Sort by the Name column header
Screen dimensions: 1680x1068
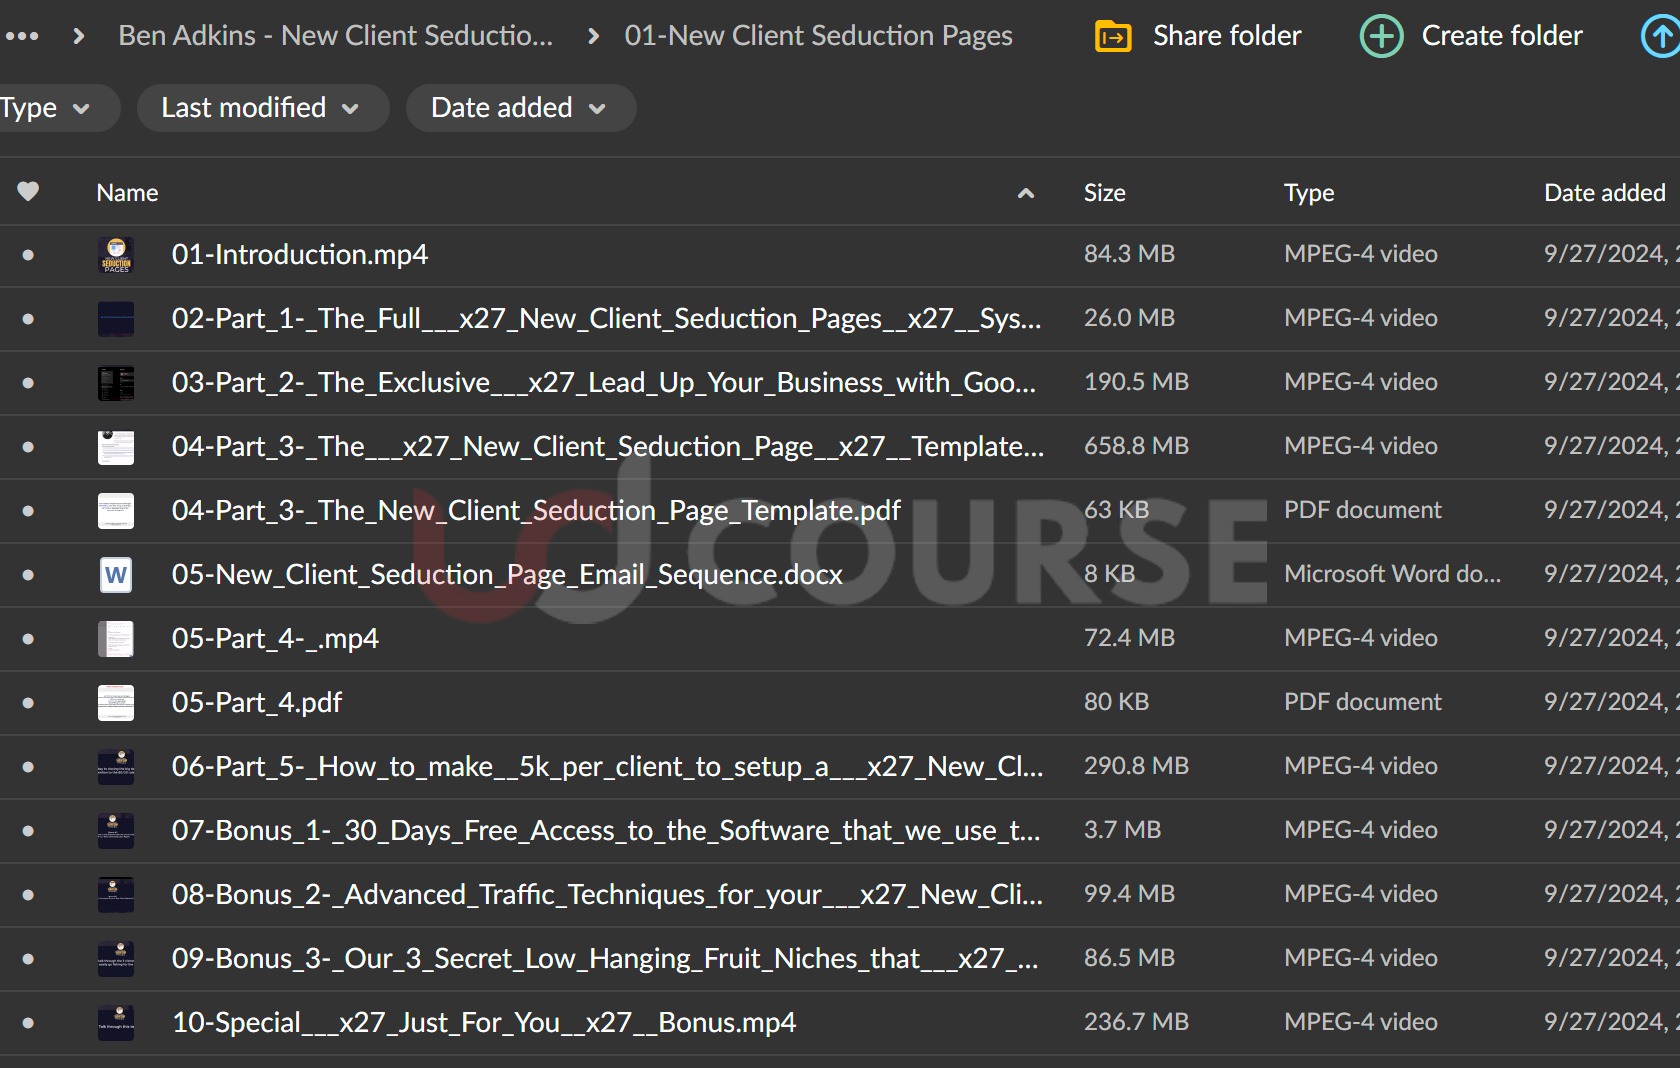(x=127, y=193)
